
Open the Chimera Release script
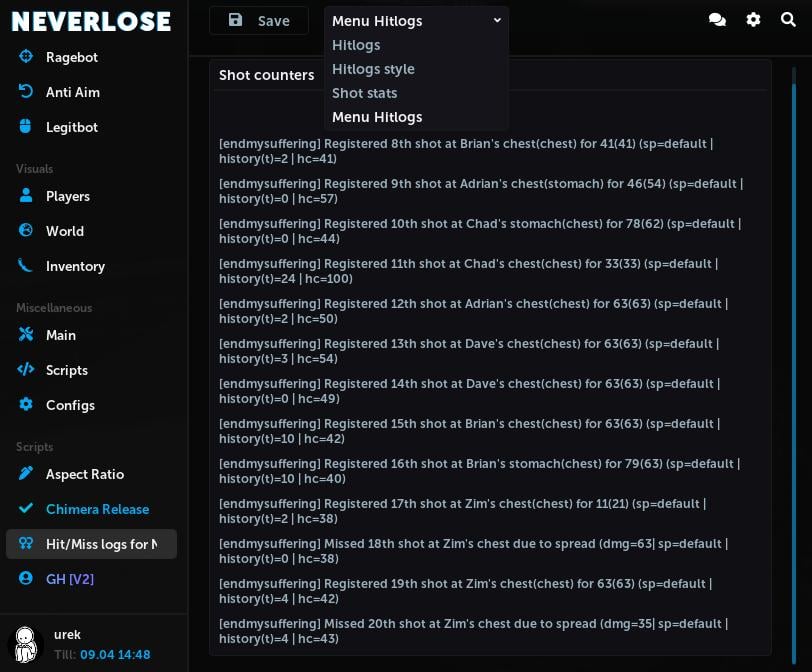tap(97, 509)
